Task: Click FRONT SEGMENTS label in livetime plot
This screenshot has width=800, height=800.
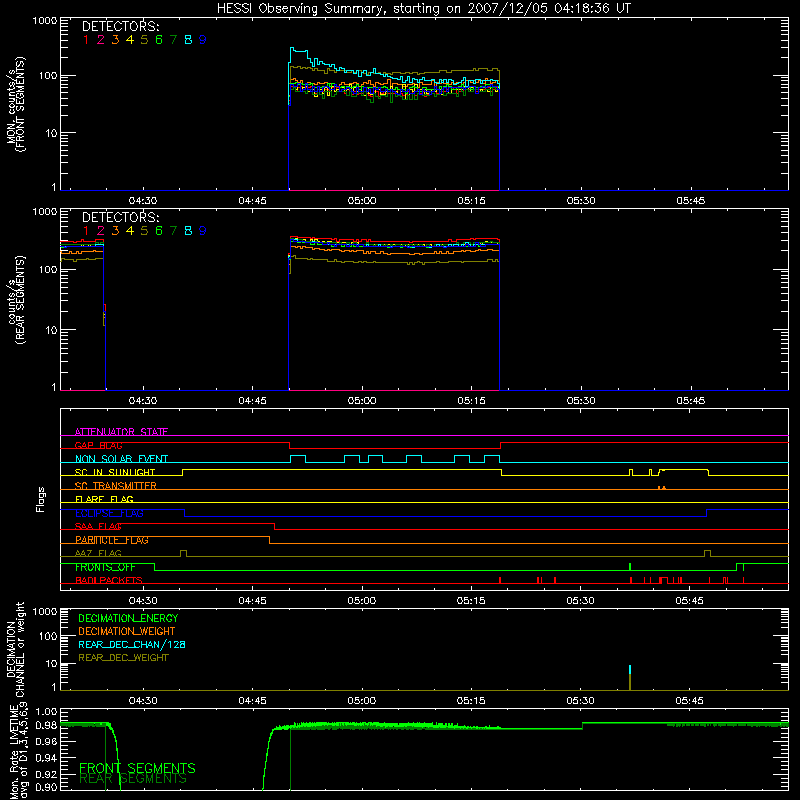Action: point(137,768)
